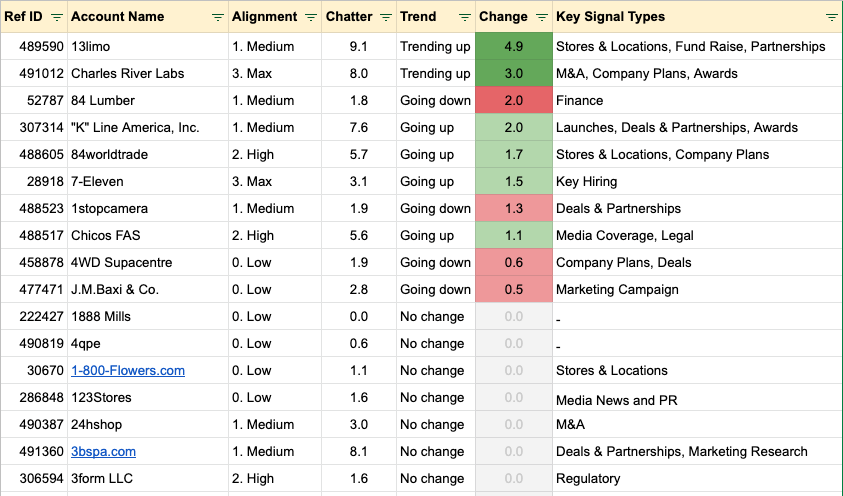
Task: Click the 4.9 change cell for 13limo
Action: (514, 47)
